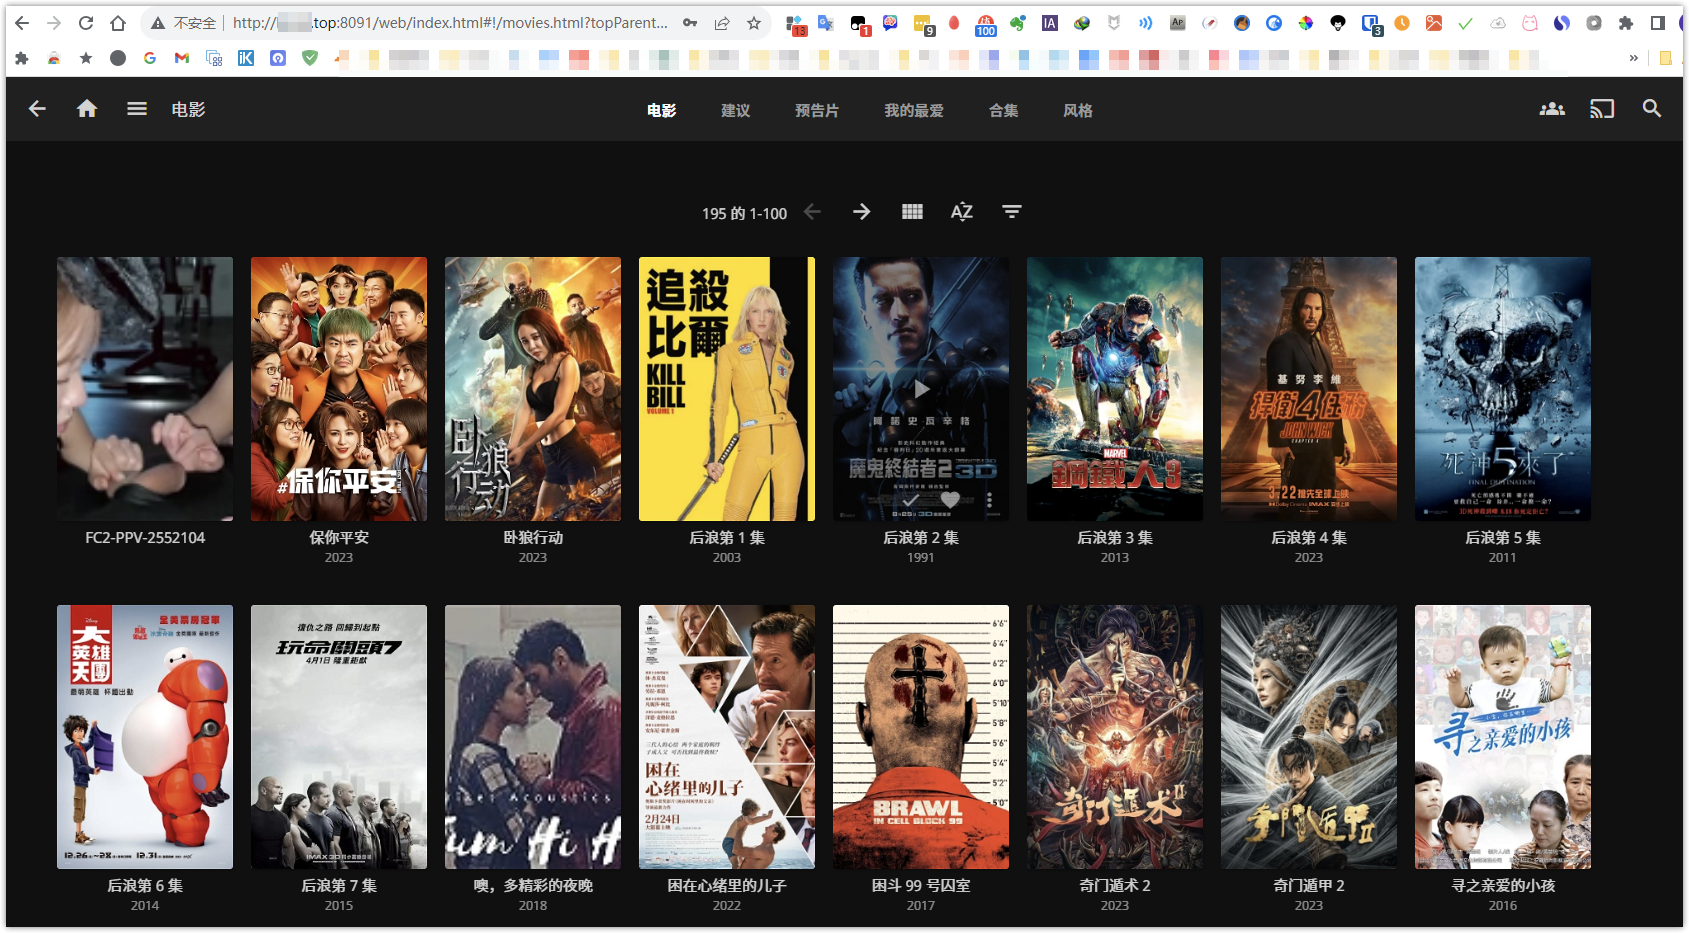This screenshot has height=933, width=1689.
Task: Open the Brawl in Cell Block 99 poster
Action: tap(921, 737)
